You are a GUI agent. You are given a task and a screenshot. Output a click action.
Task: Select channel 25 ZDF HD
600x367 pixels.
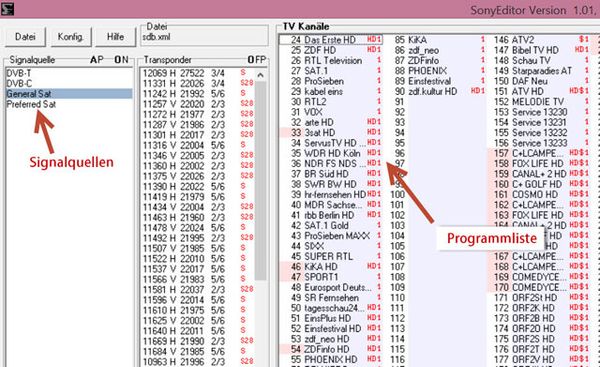[331, 50]
